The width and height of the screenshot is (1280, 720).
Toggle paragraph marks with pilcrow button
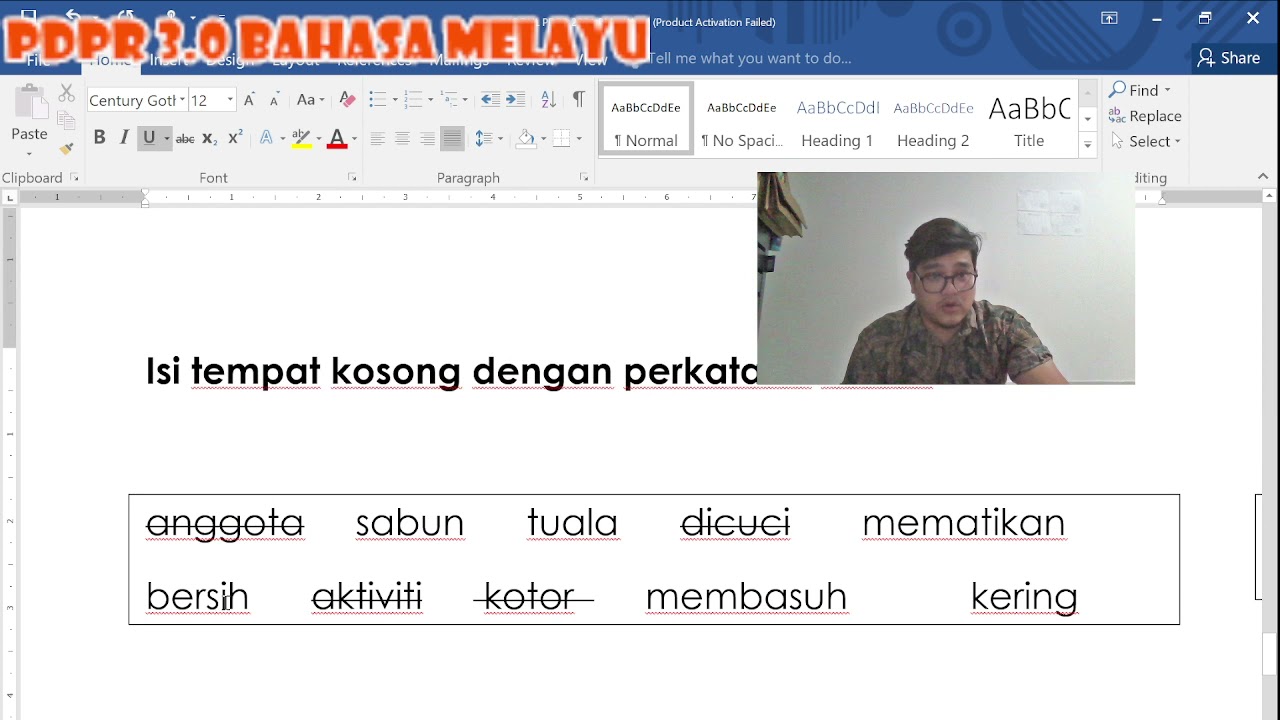point(578,100)
